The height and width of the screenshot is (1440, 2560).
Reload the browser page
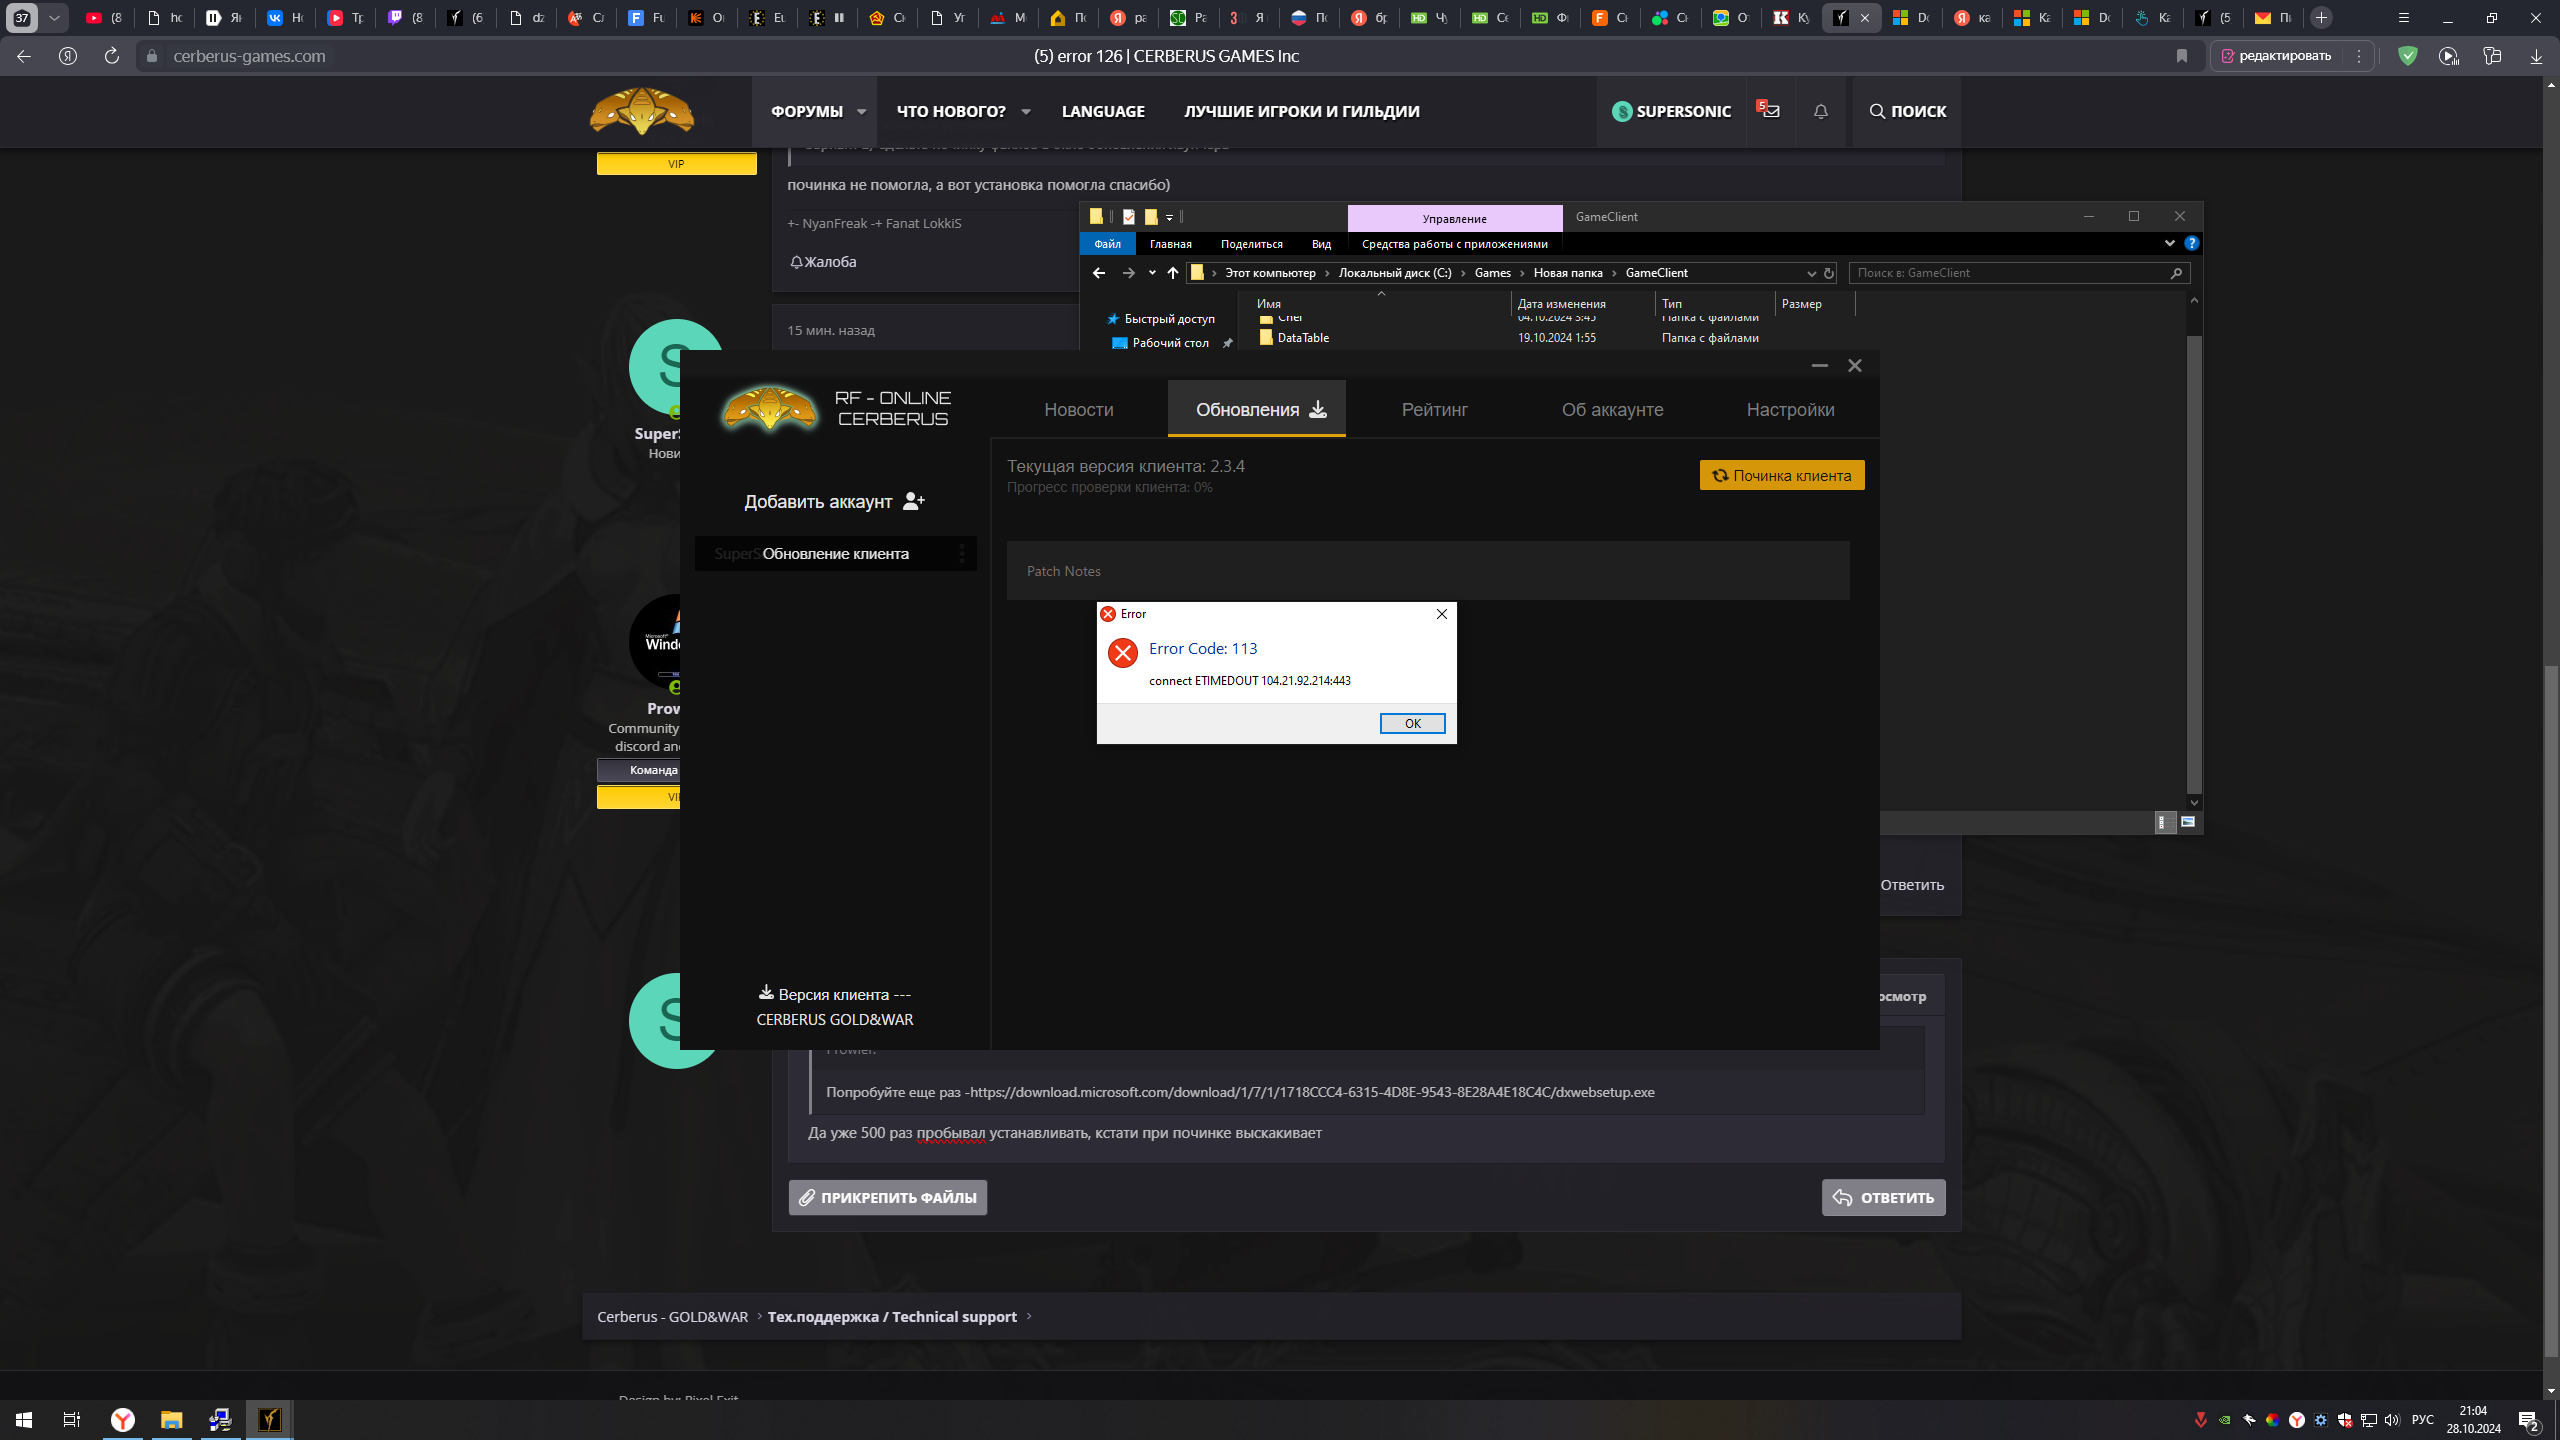(112, 56)
